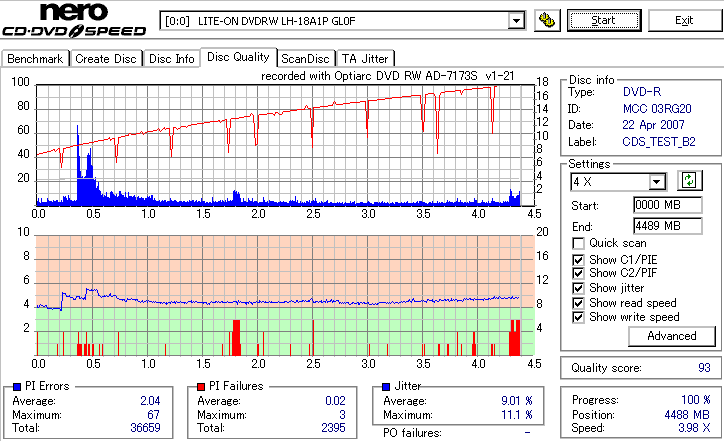Uncheck Show jitter option
724x441 pixels.
click(x=578, y=288)
